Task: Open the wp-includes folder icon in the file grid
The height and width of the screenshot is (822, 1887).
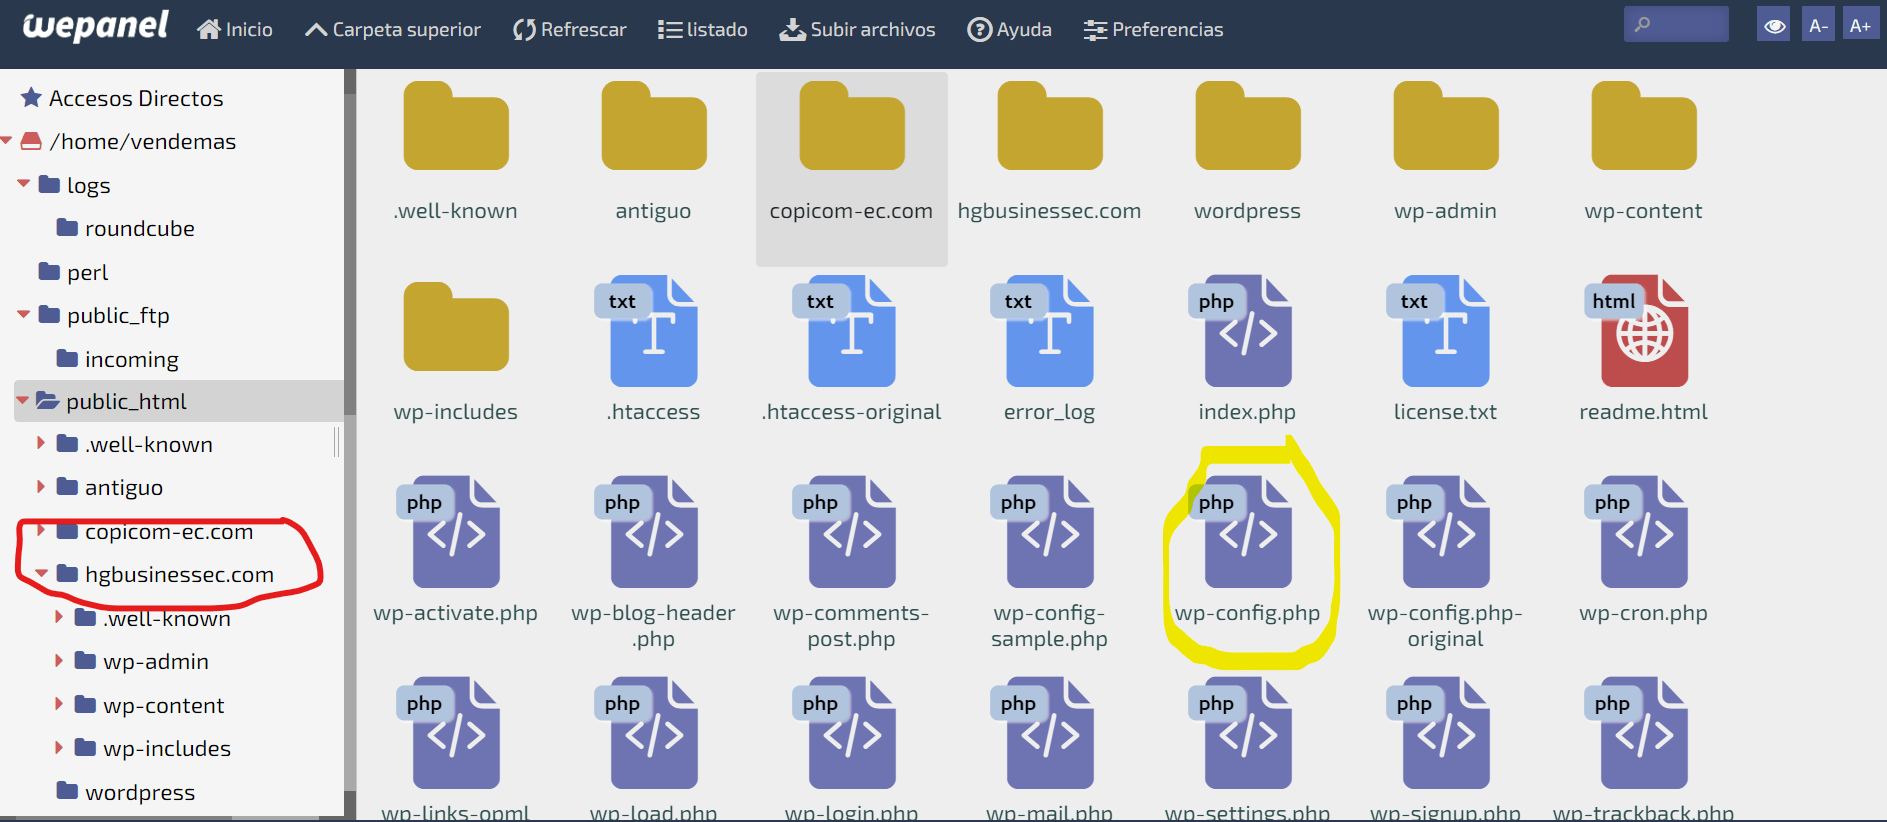Action: [455, 327]
